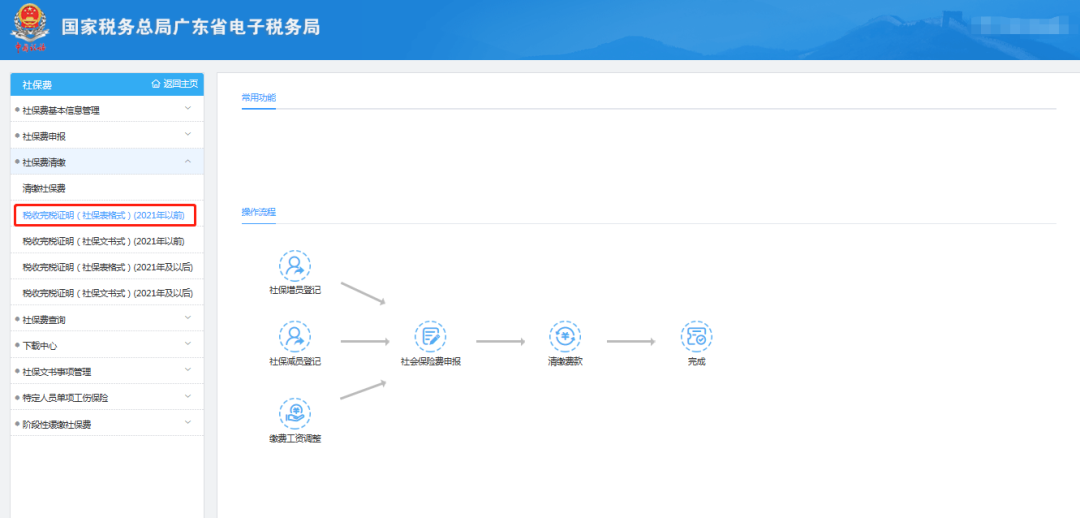
Task: Expand 社保费申报 with its chevron
Action: (188, 134)
